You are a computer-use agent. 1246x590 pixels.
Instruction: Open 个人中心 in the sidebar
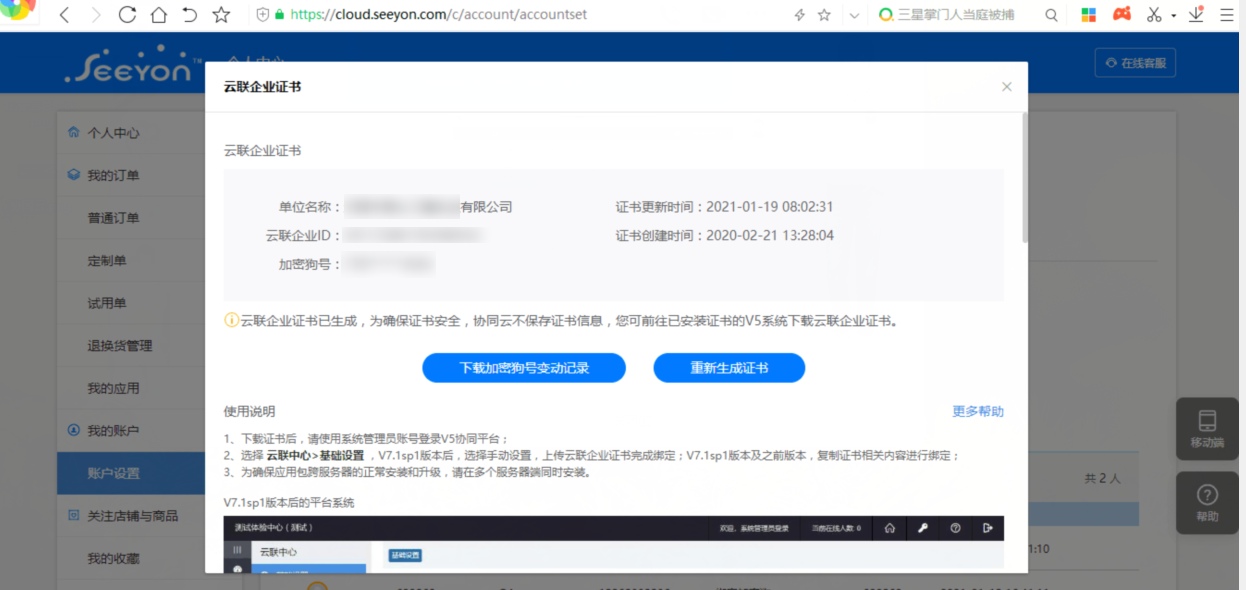point(112,133)
